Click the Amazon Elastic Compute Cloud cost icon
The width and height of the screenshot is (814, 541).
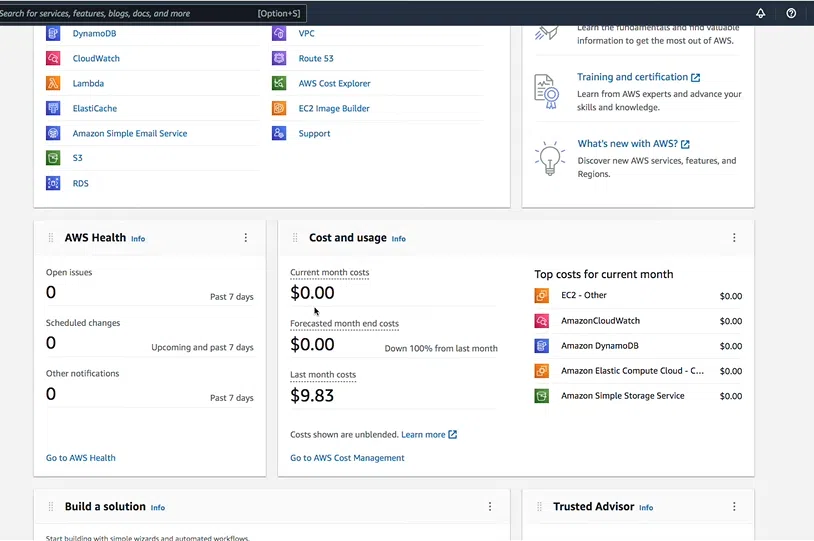[x=541, y=371]
